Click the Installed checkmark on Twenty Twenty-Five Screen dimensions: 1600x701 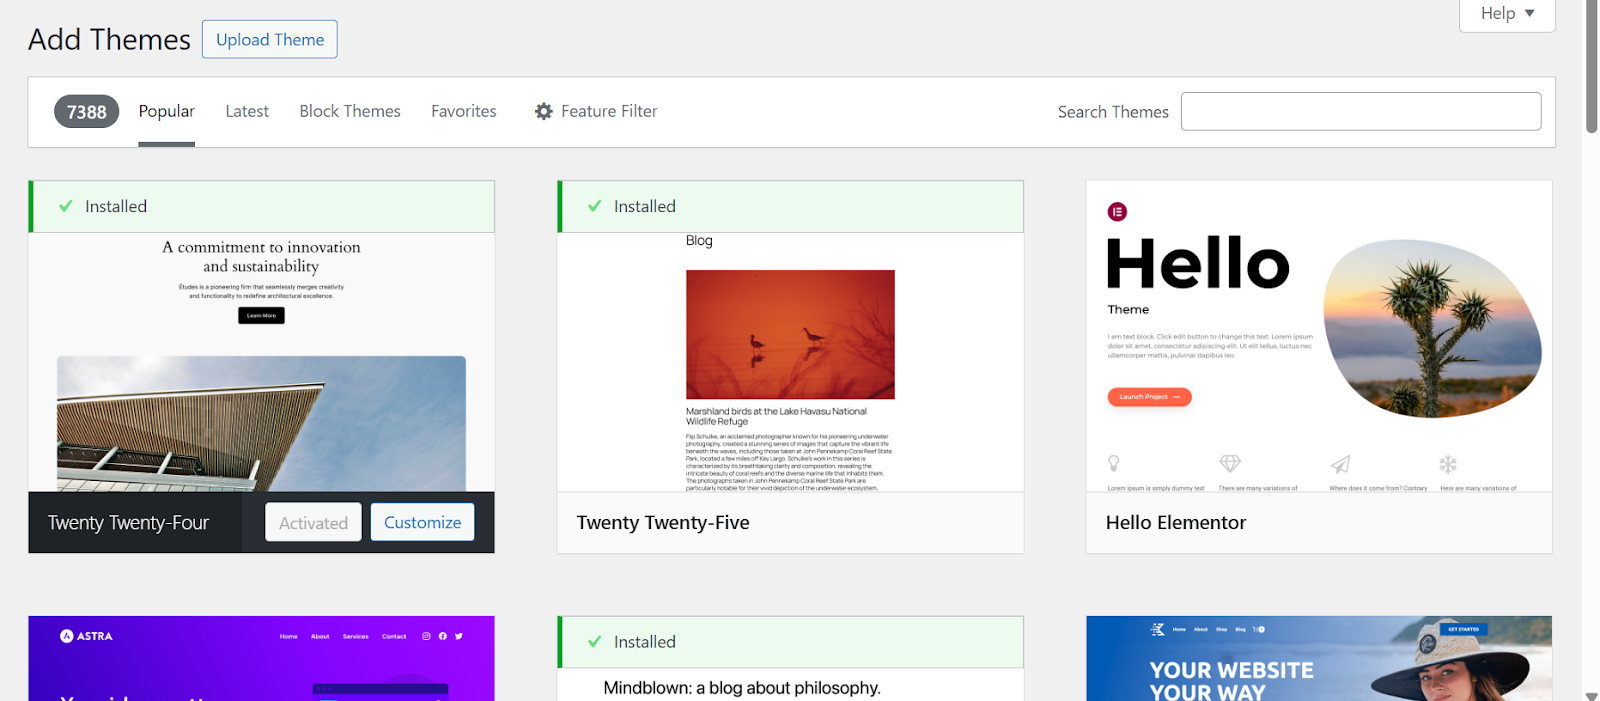point(595,206)
